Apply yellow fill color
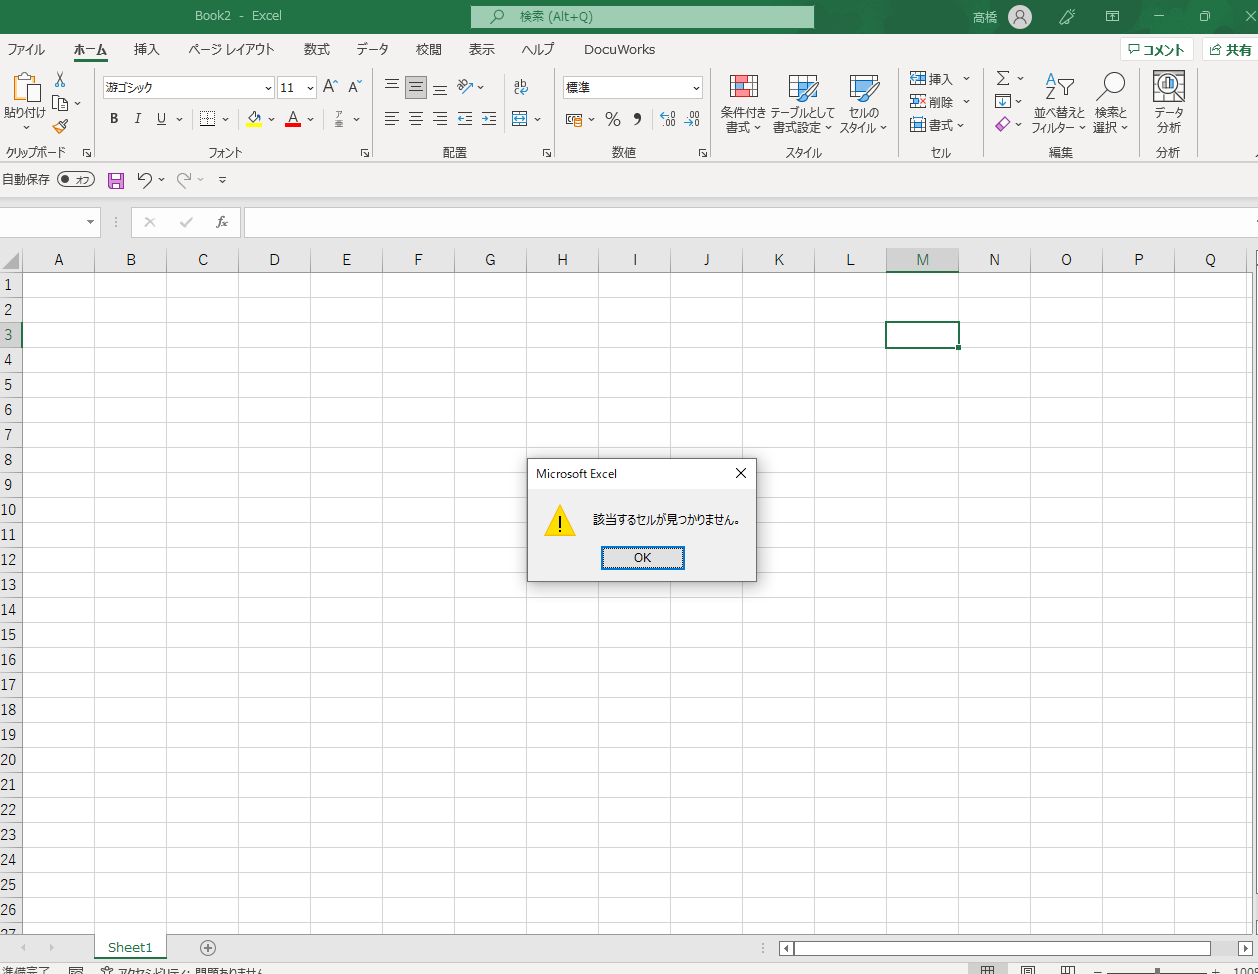Viewport: 1258px width, 974px height. [x=254, y=119]
